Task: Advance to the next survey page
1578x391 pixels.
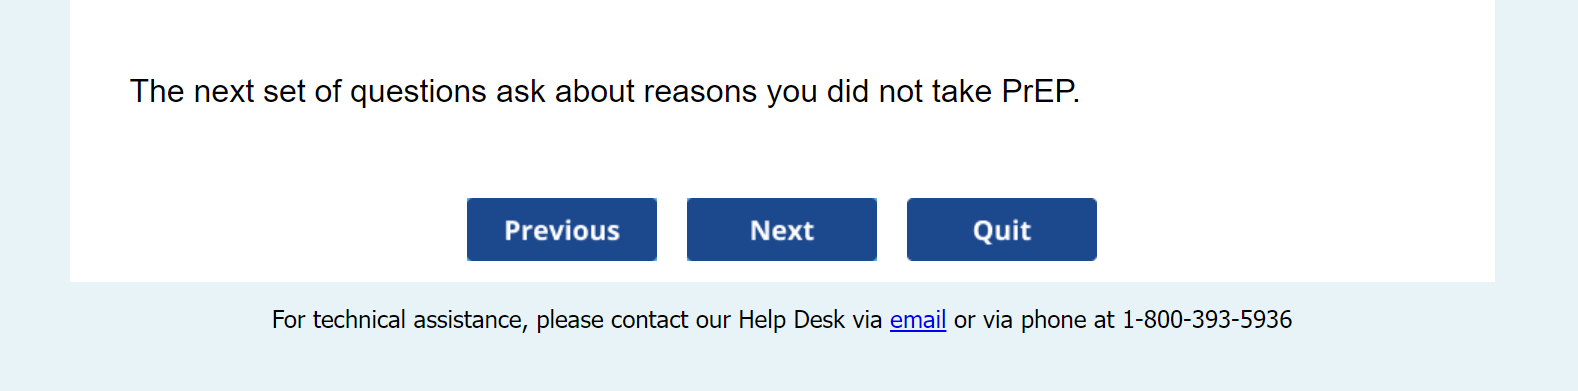Action: (781, 230)
